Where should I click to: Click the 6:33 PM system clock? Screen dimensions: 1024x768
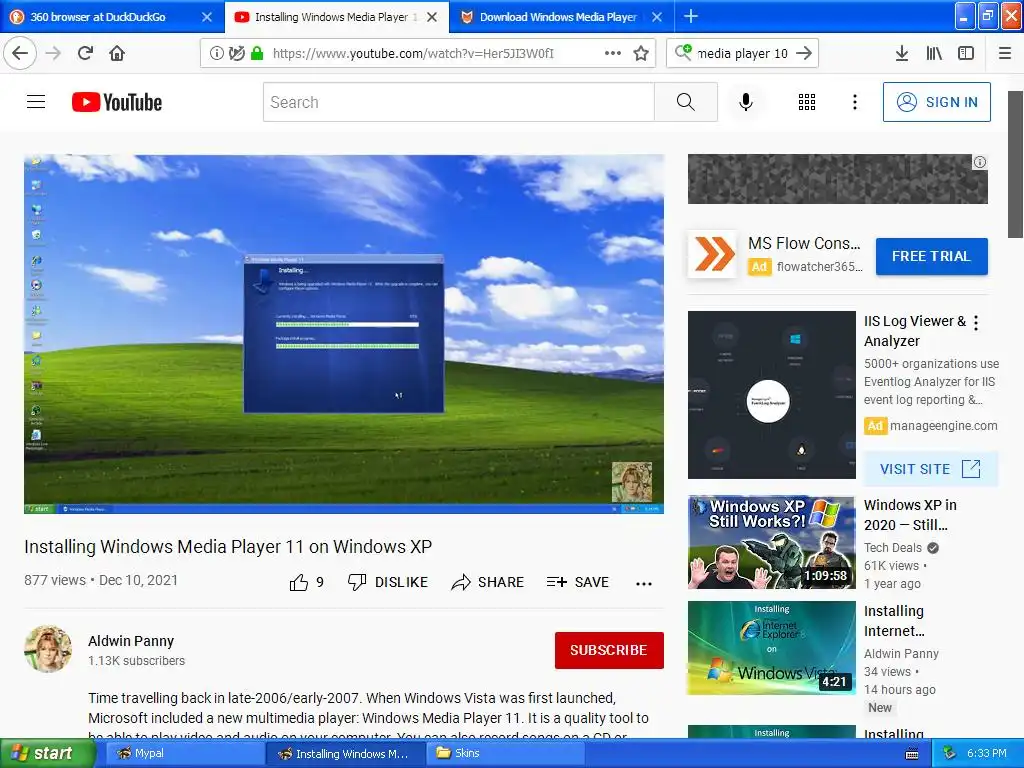[x=986, y=753]
